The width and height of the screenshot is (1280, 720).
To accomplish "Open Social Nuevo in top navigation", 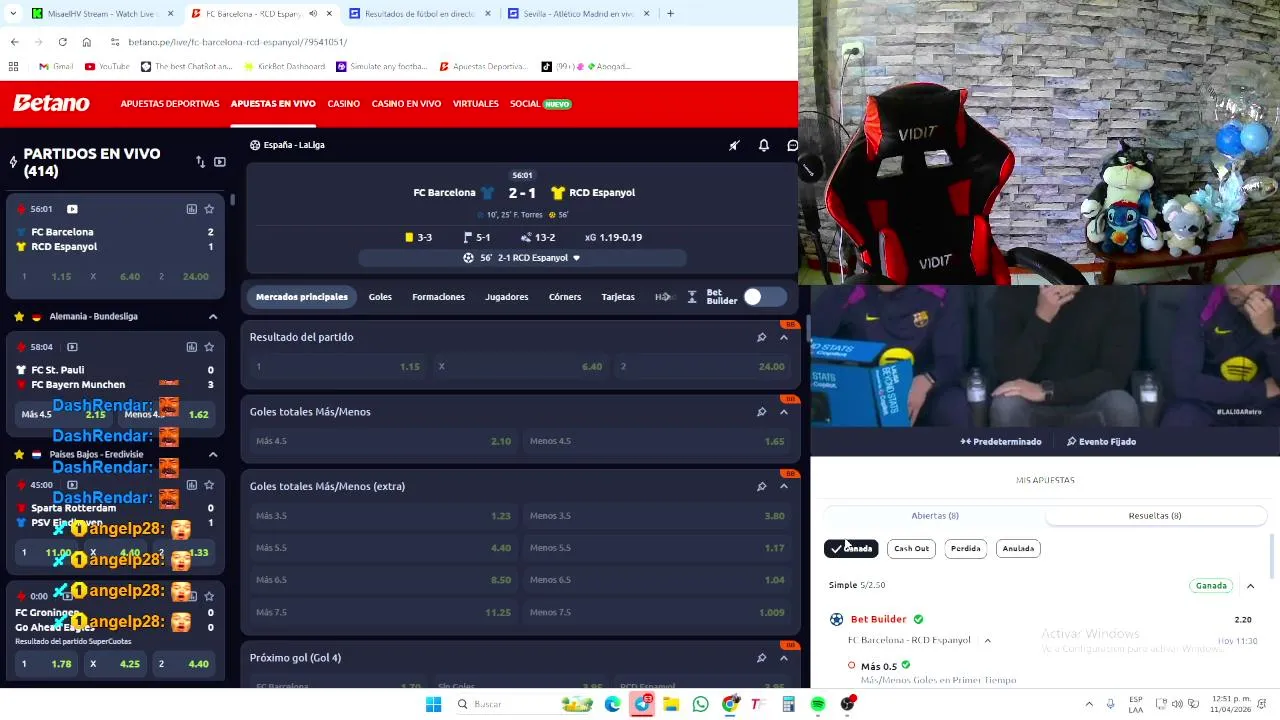I will pos(540,104).
